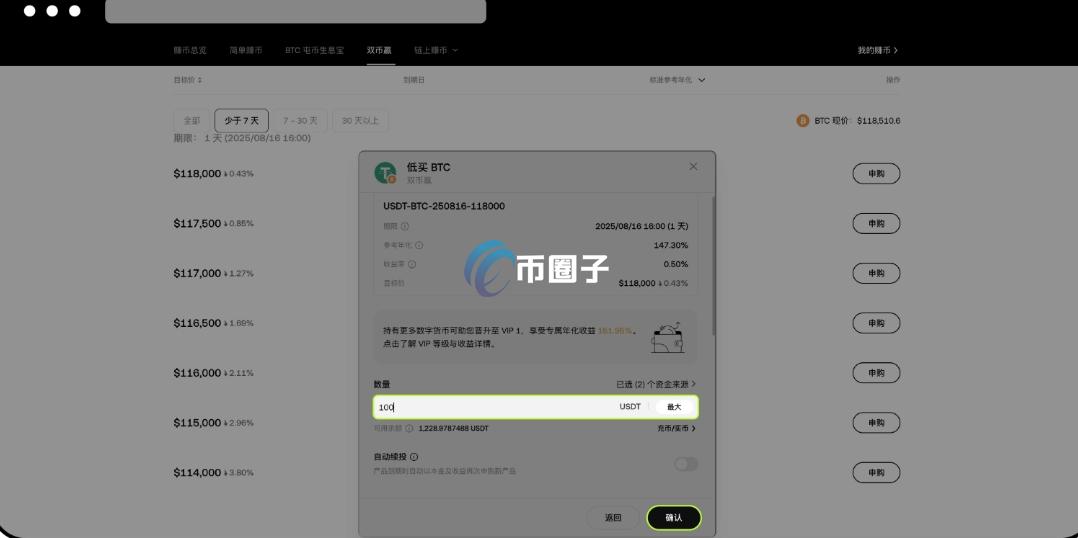1078x538 pixels.
Task: Click the USDT-BTC coin icon in dialog header
Action: 386,172
